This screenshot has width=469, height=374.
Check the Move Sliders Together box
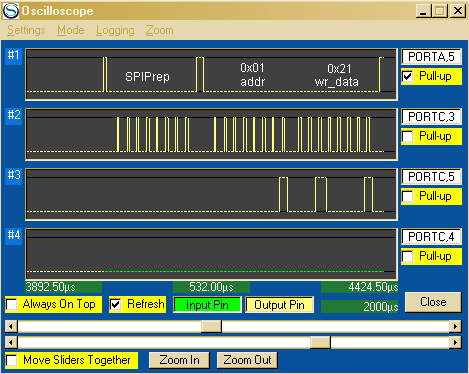point(12,360)
